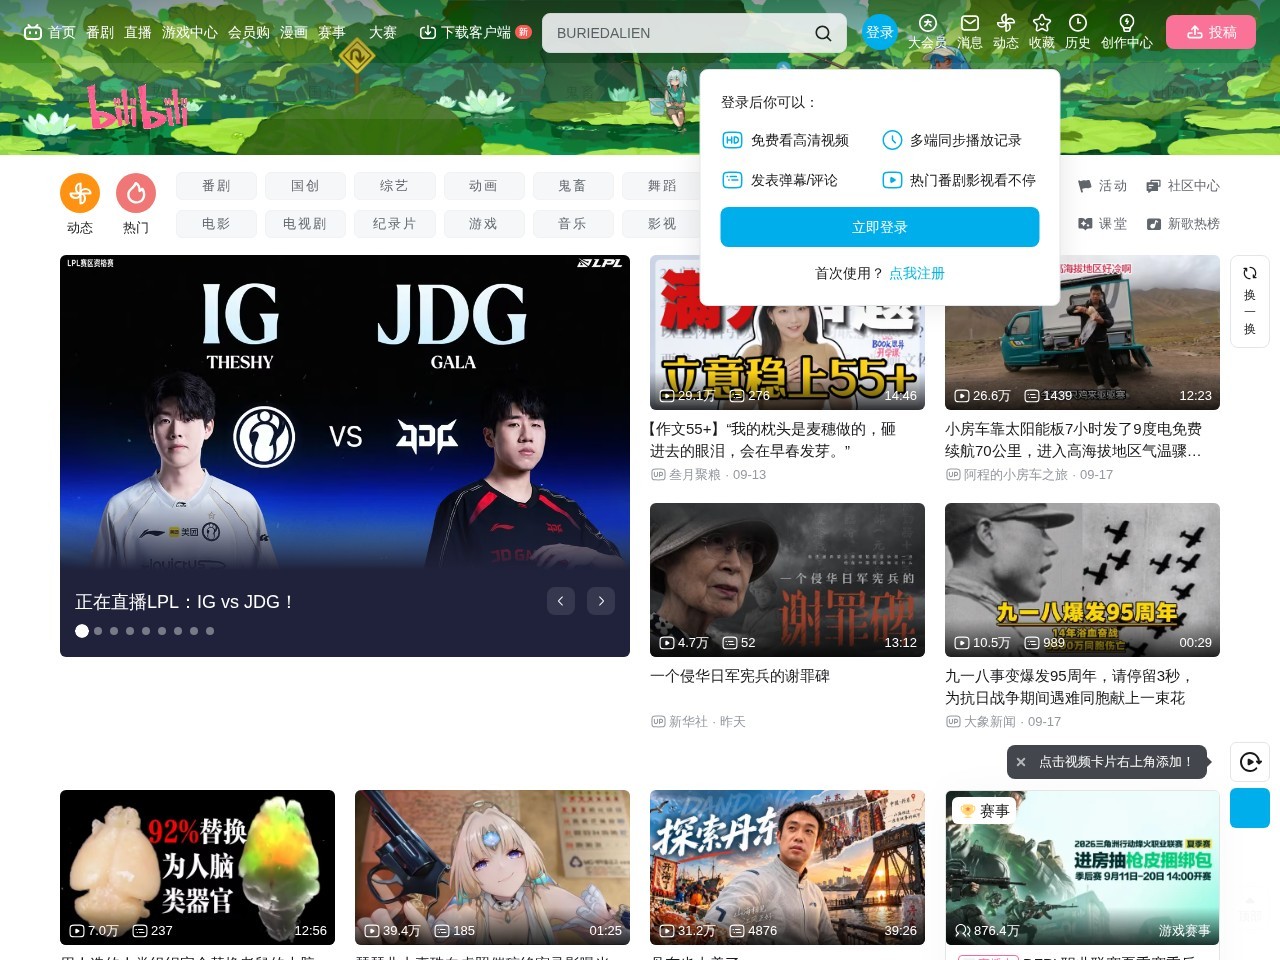Viewport: 1280px width, 960px height.
Task: Click 换一换 refresh icon
Action: pyautogui.click(x=1250, y=273)
